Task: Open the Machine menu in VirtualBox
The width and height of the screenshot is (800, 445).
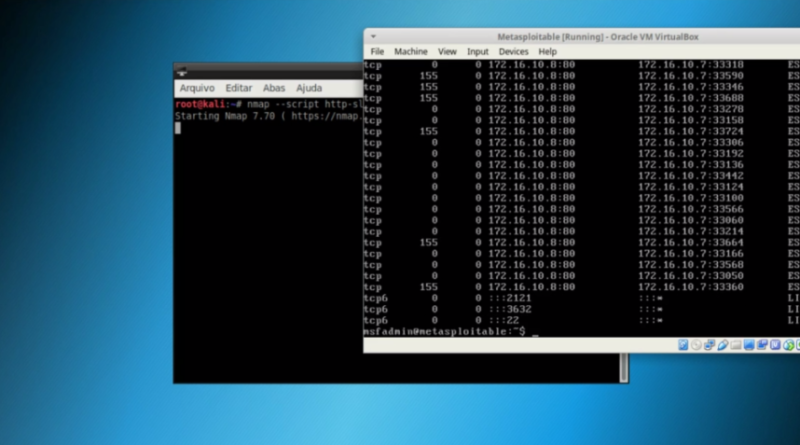Action: point(411,52)
